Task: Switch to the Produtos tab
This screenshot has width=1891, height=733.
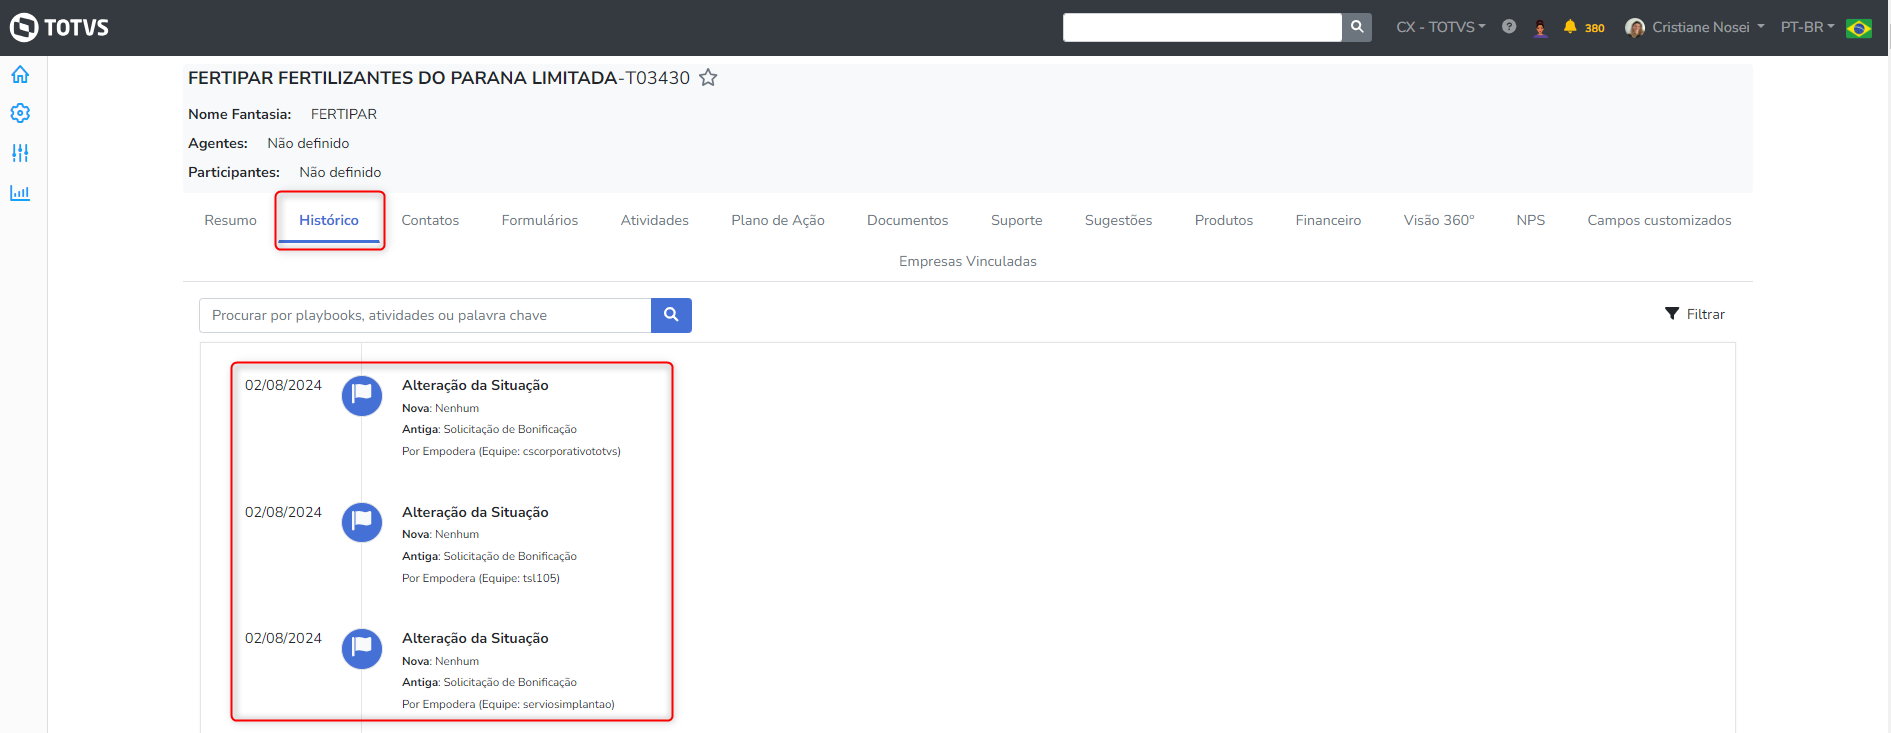Action: (1224, 220)
